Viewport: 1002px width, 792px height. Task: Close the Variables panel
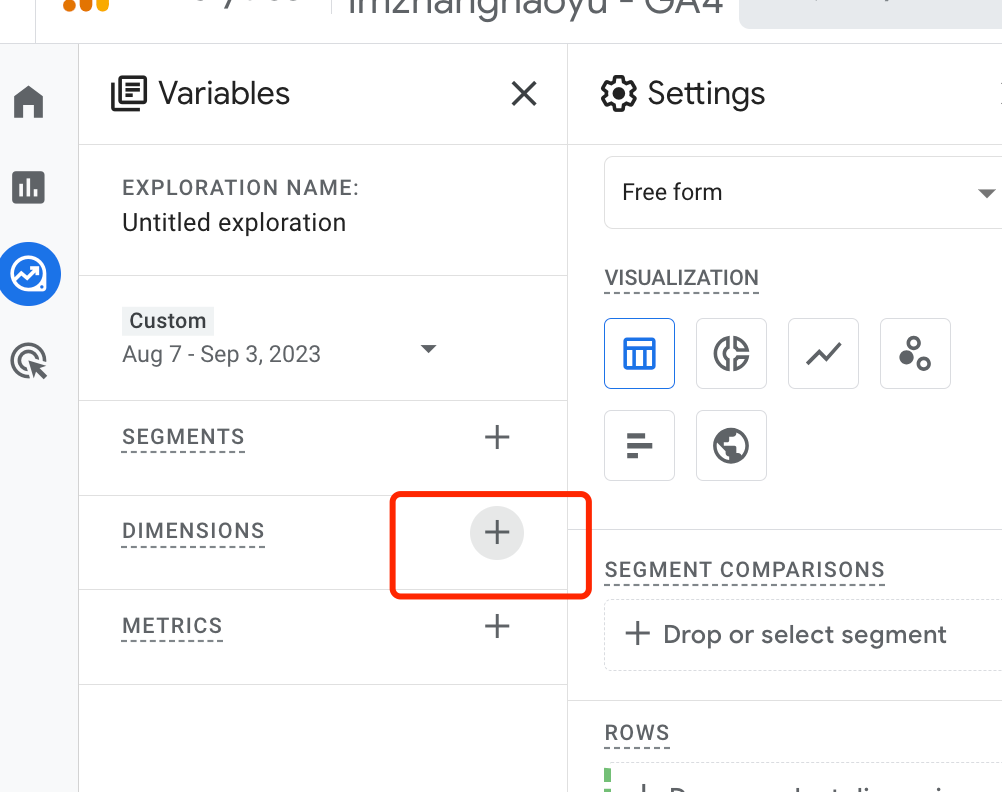(x=524, y=94)
